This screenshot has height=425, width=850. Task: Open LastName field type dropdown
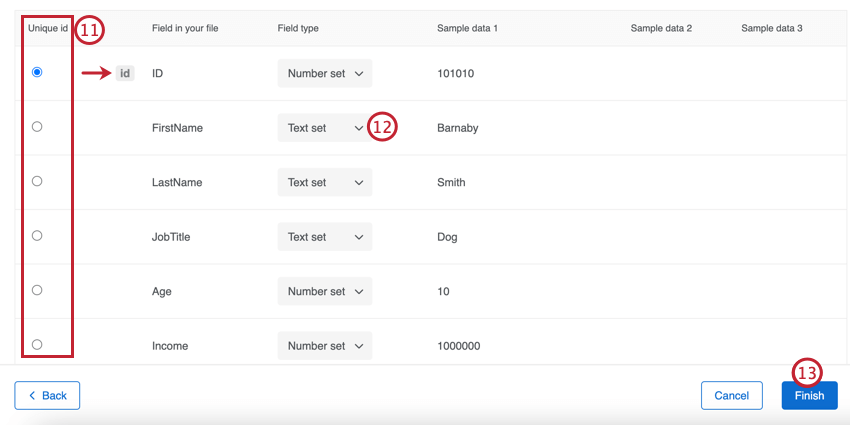click(324, 182)
